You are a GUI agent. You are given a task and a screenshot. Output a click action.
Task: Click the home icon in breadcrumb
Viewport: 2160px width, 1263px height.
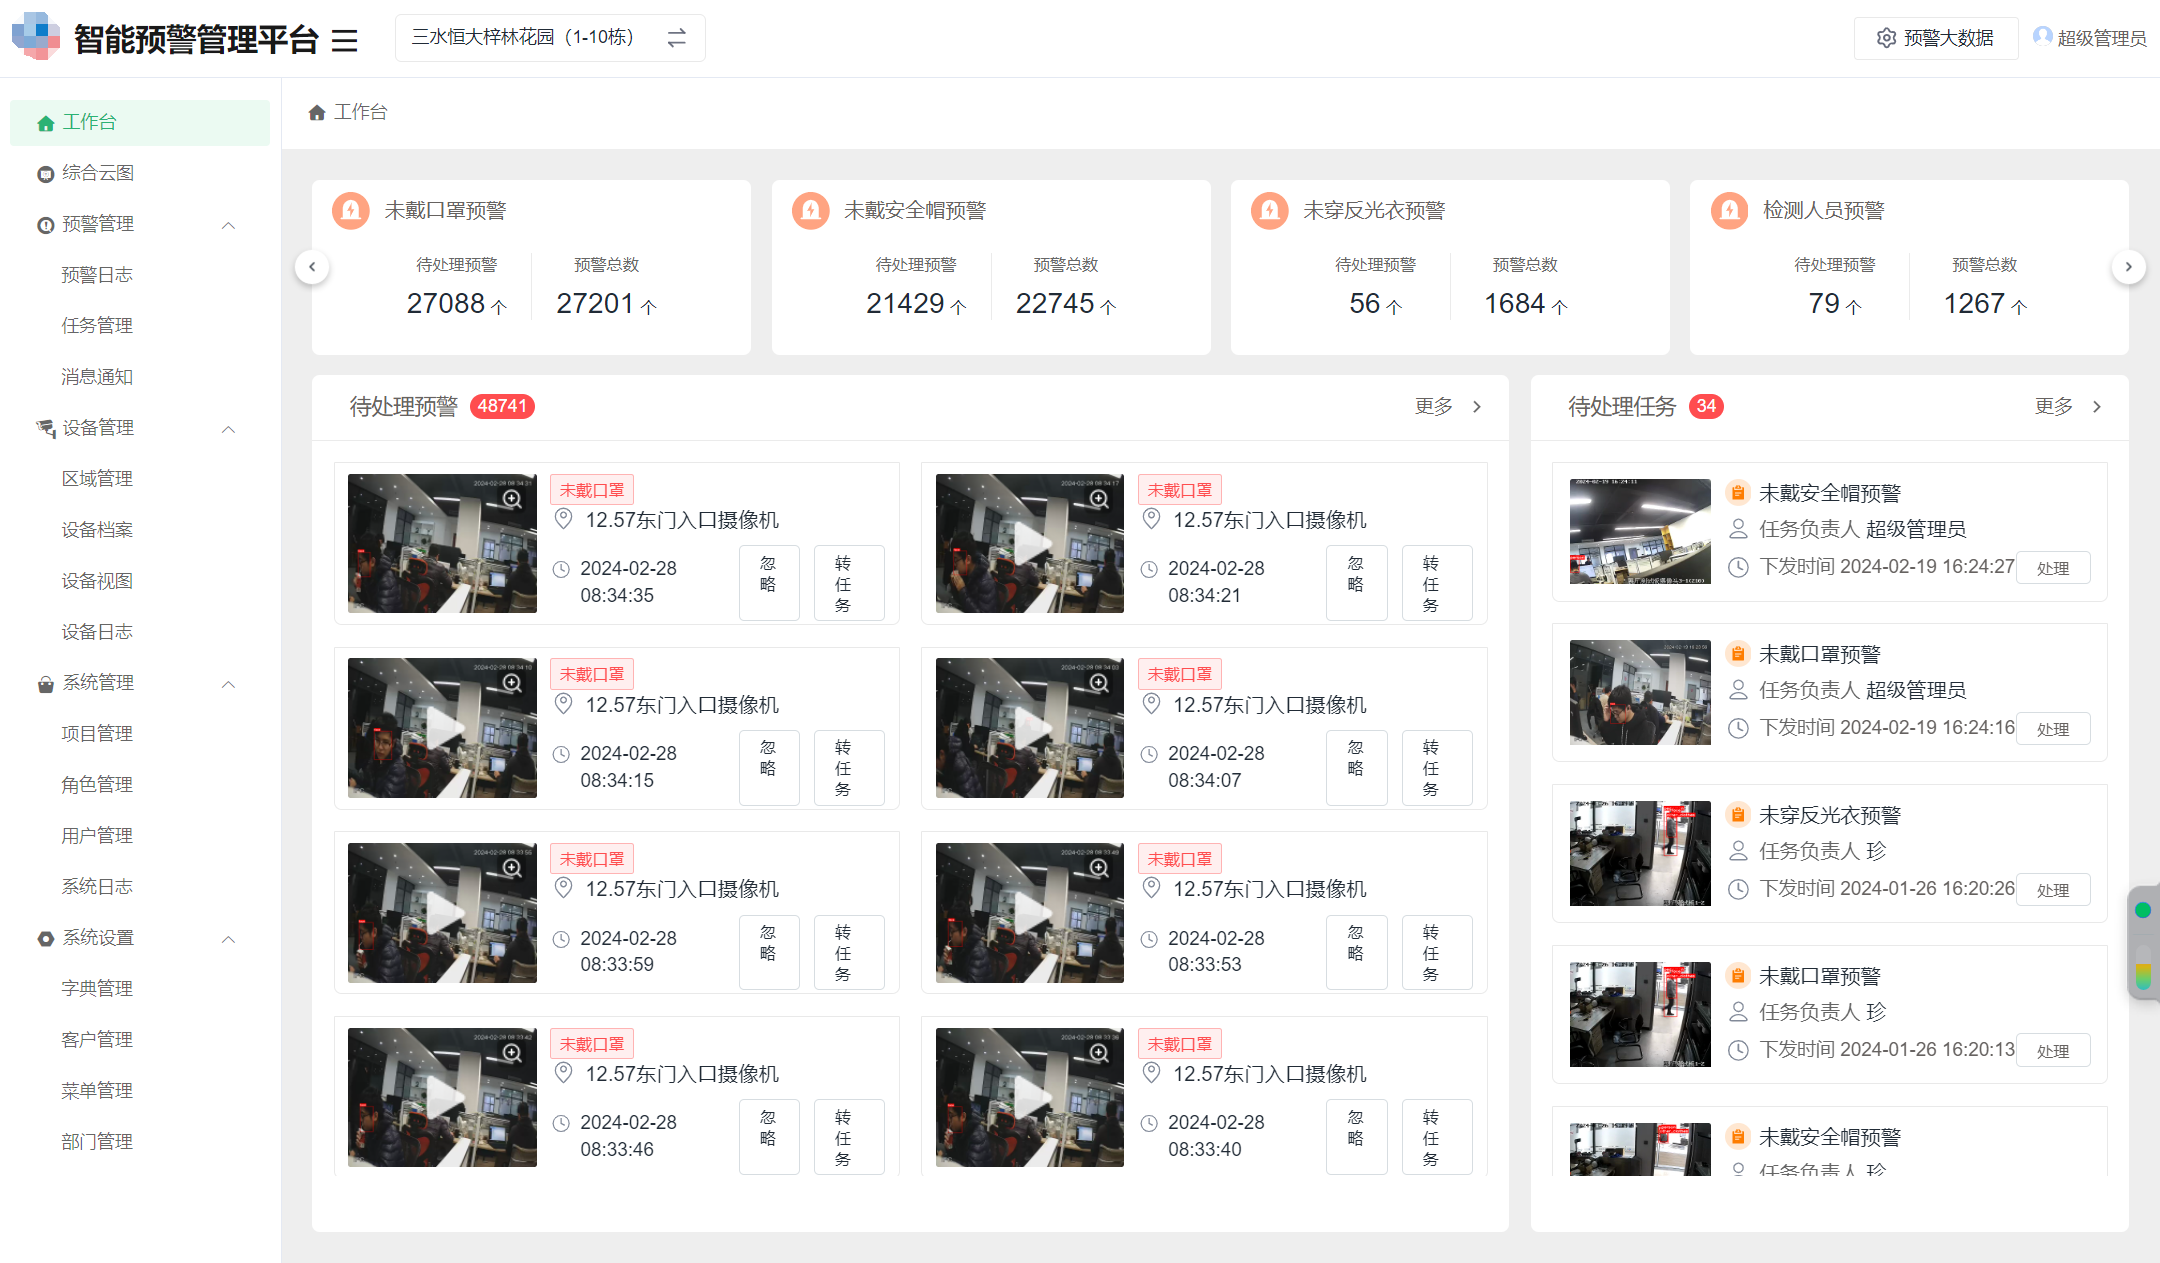click(317, 112)
